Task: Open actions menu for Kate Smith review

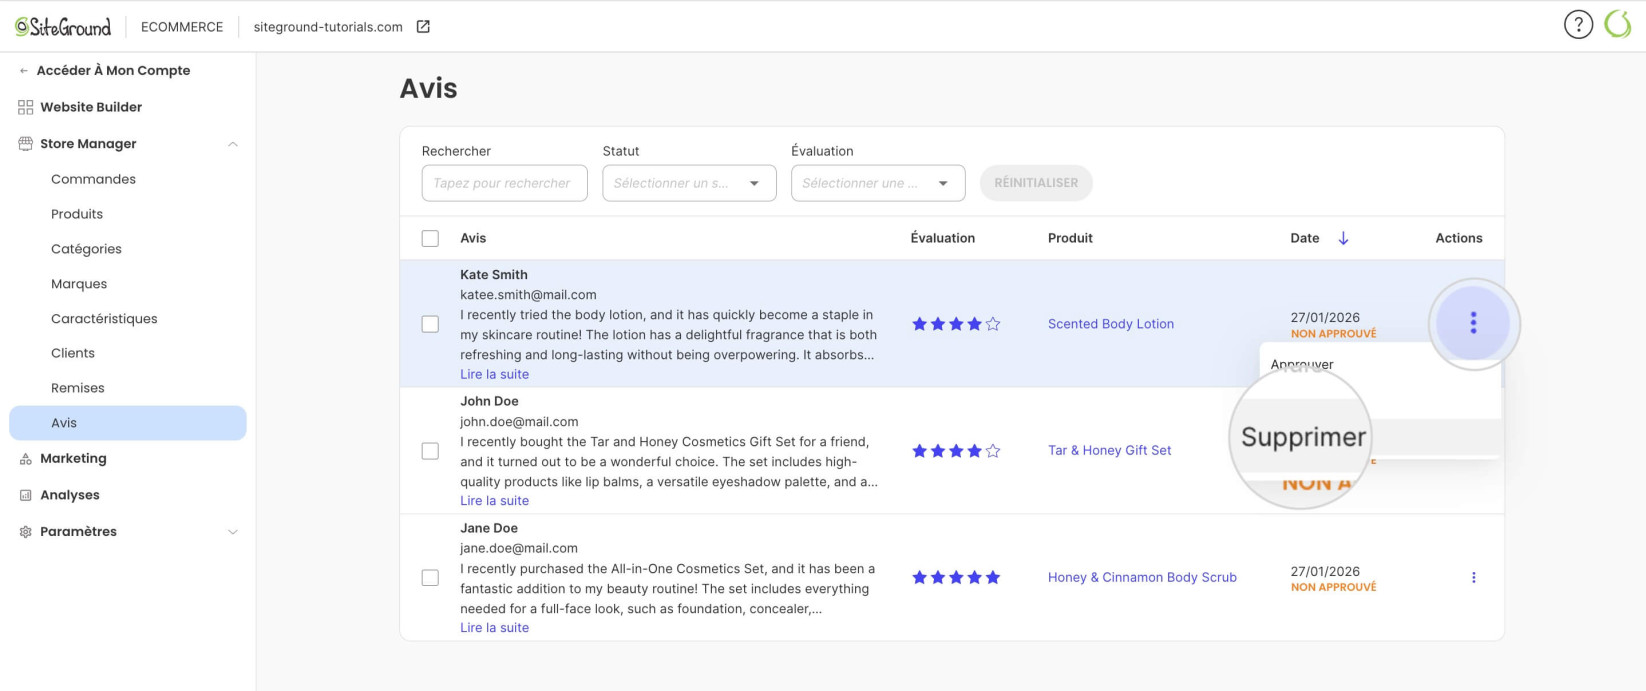Action: click(x=1473, y=323)
